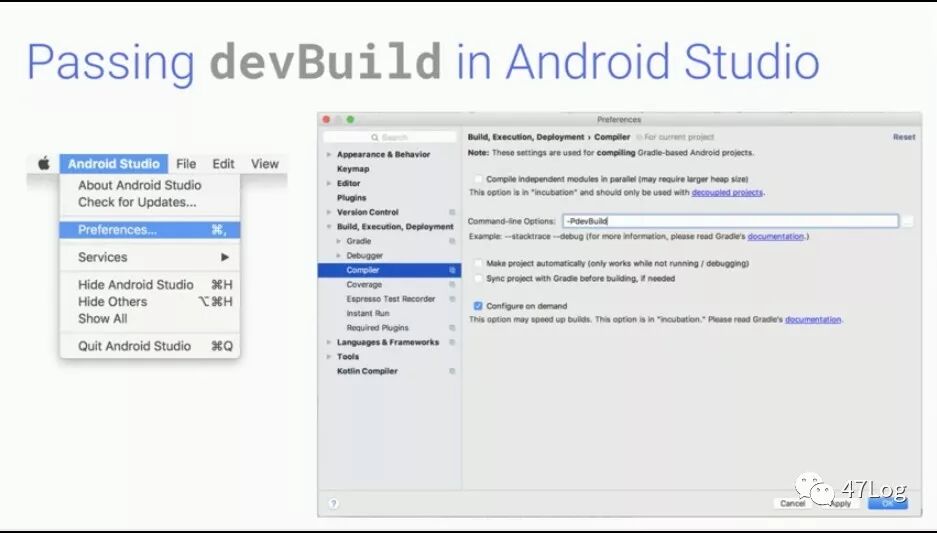The height and width of the screenshot is (533, 937).
Task: Enable Compile independent modules in parallel
Action: [478, 179]
